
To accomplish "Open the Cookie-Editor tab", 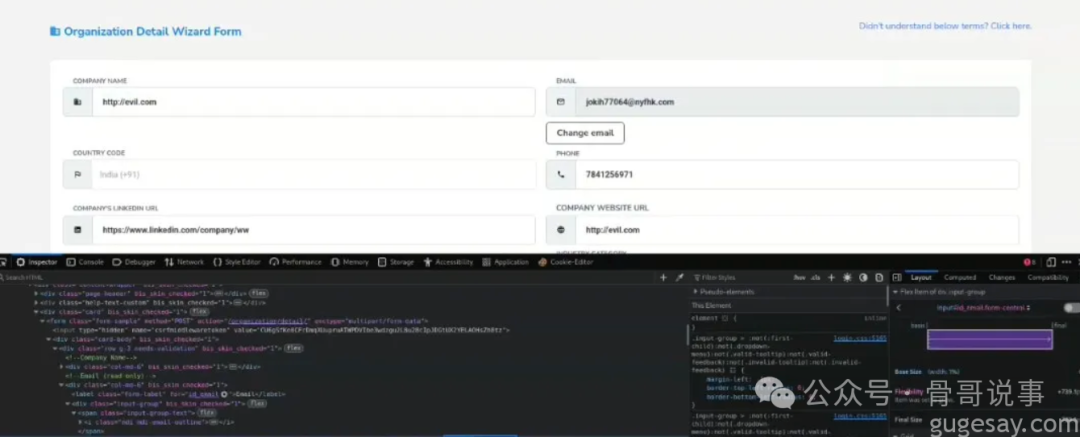I will [x=565, y=262].
